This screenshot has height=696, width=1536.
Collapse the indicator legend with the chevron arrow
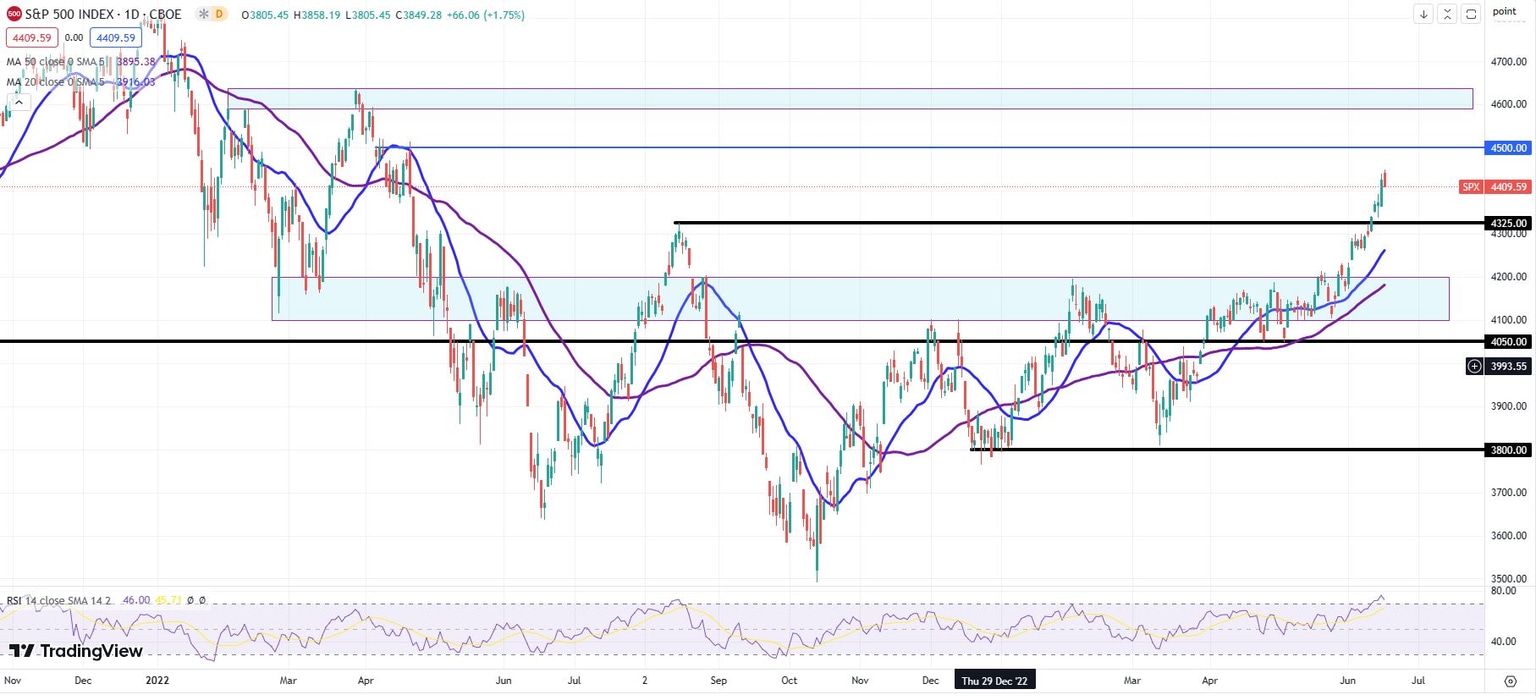(19, 102)
